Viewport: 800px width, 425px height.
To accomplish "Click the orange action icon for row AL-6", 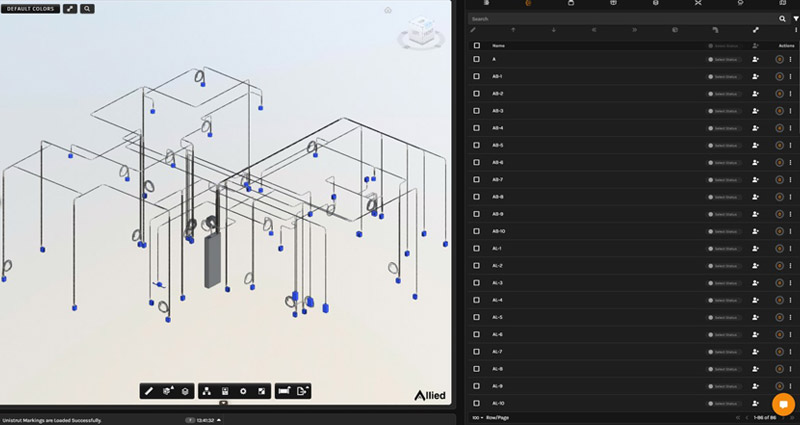I will [779, 335].
